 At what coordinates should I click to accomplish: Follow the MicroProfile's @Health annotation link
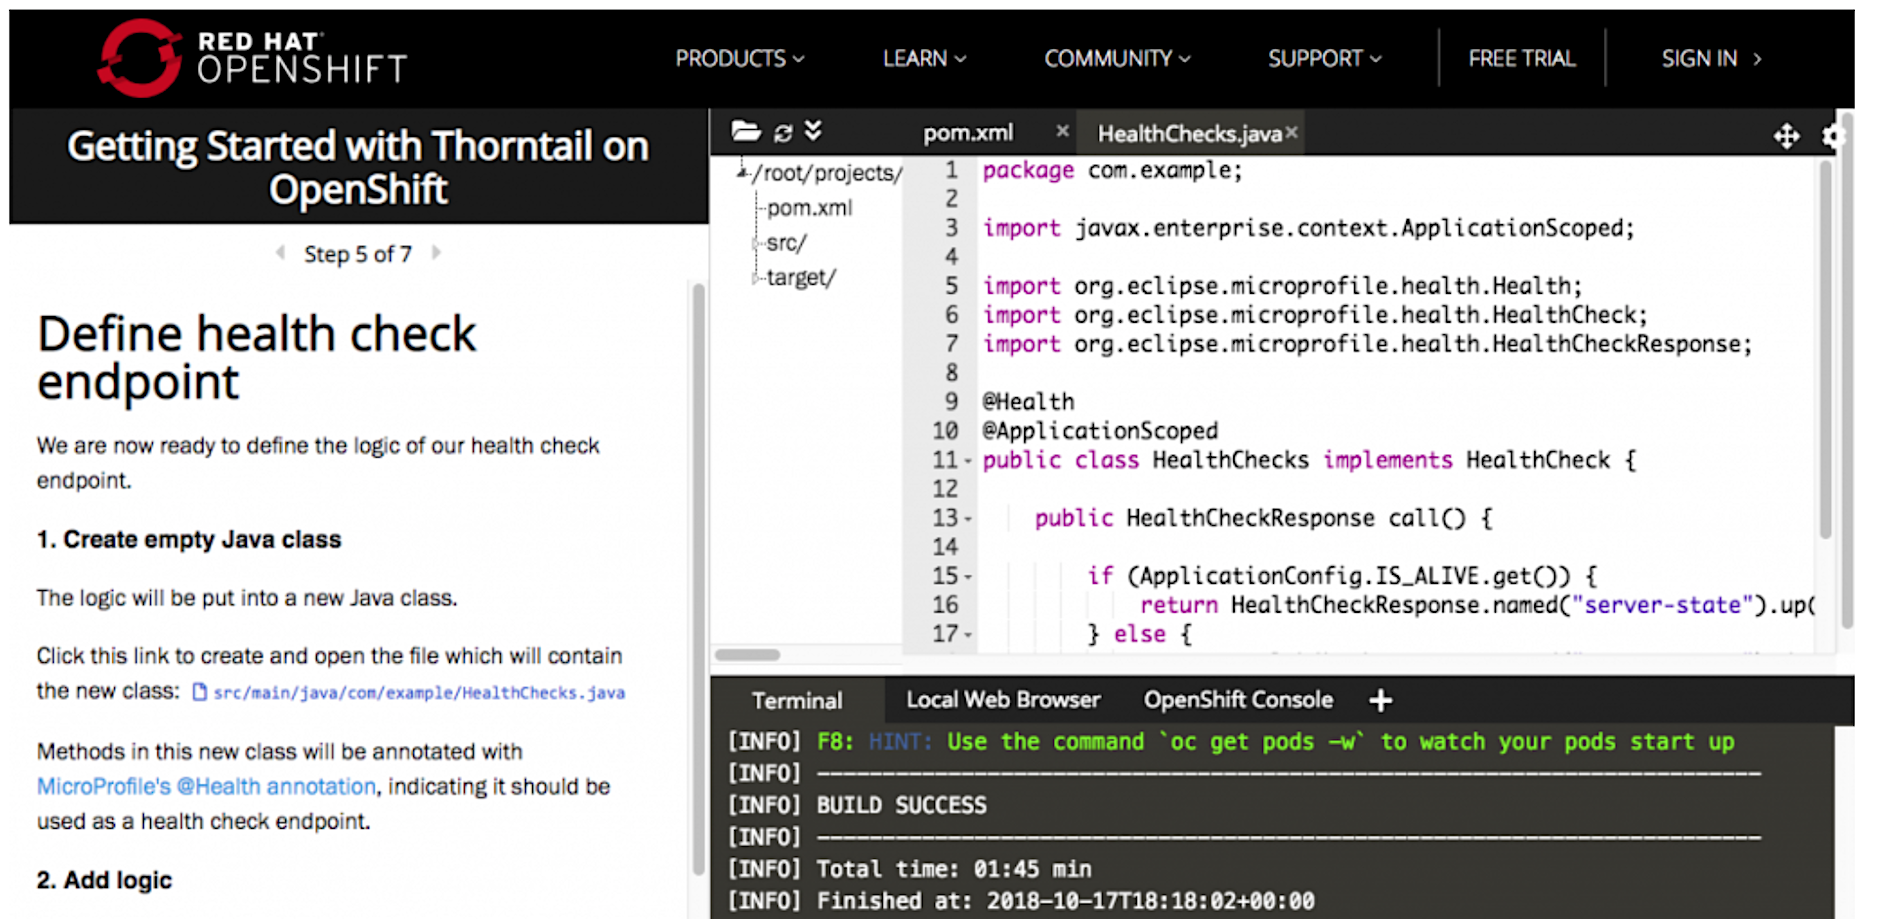tap(206, 787)
